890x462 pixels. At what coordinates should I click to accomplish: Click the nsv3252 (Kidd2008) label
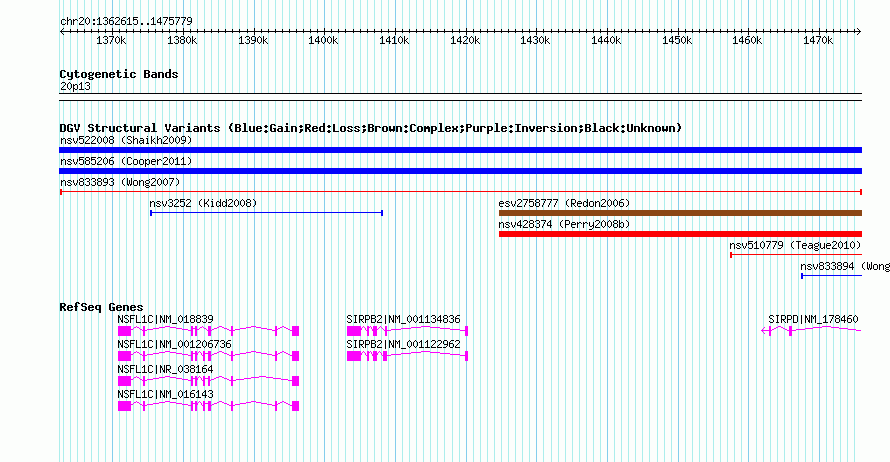203,203
